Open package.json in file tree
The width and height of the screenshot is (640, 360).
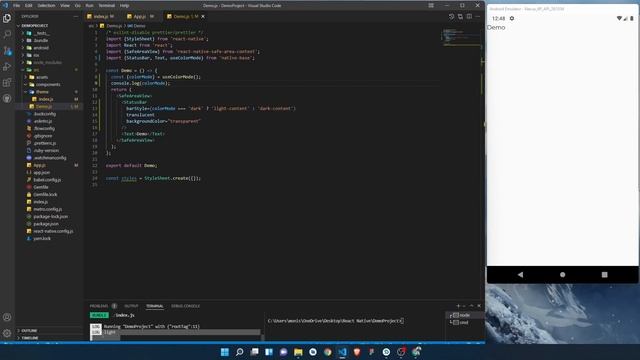46,224
